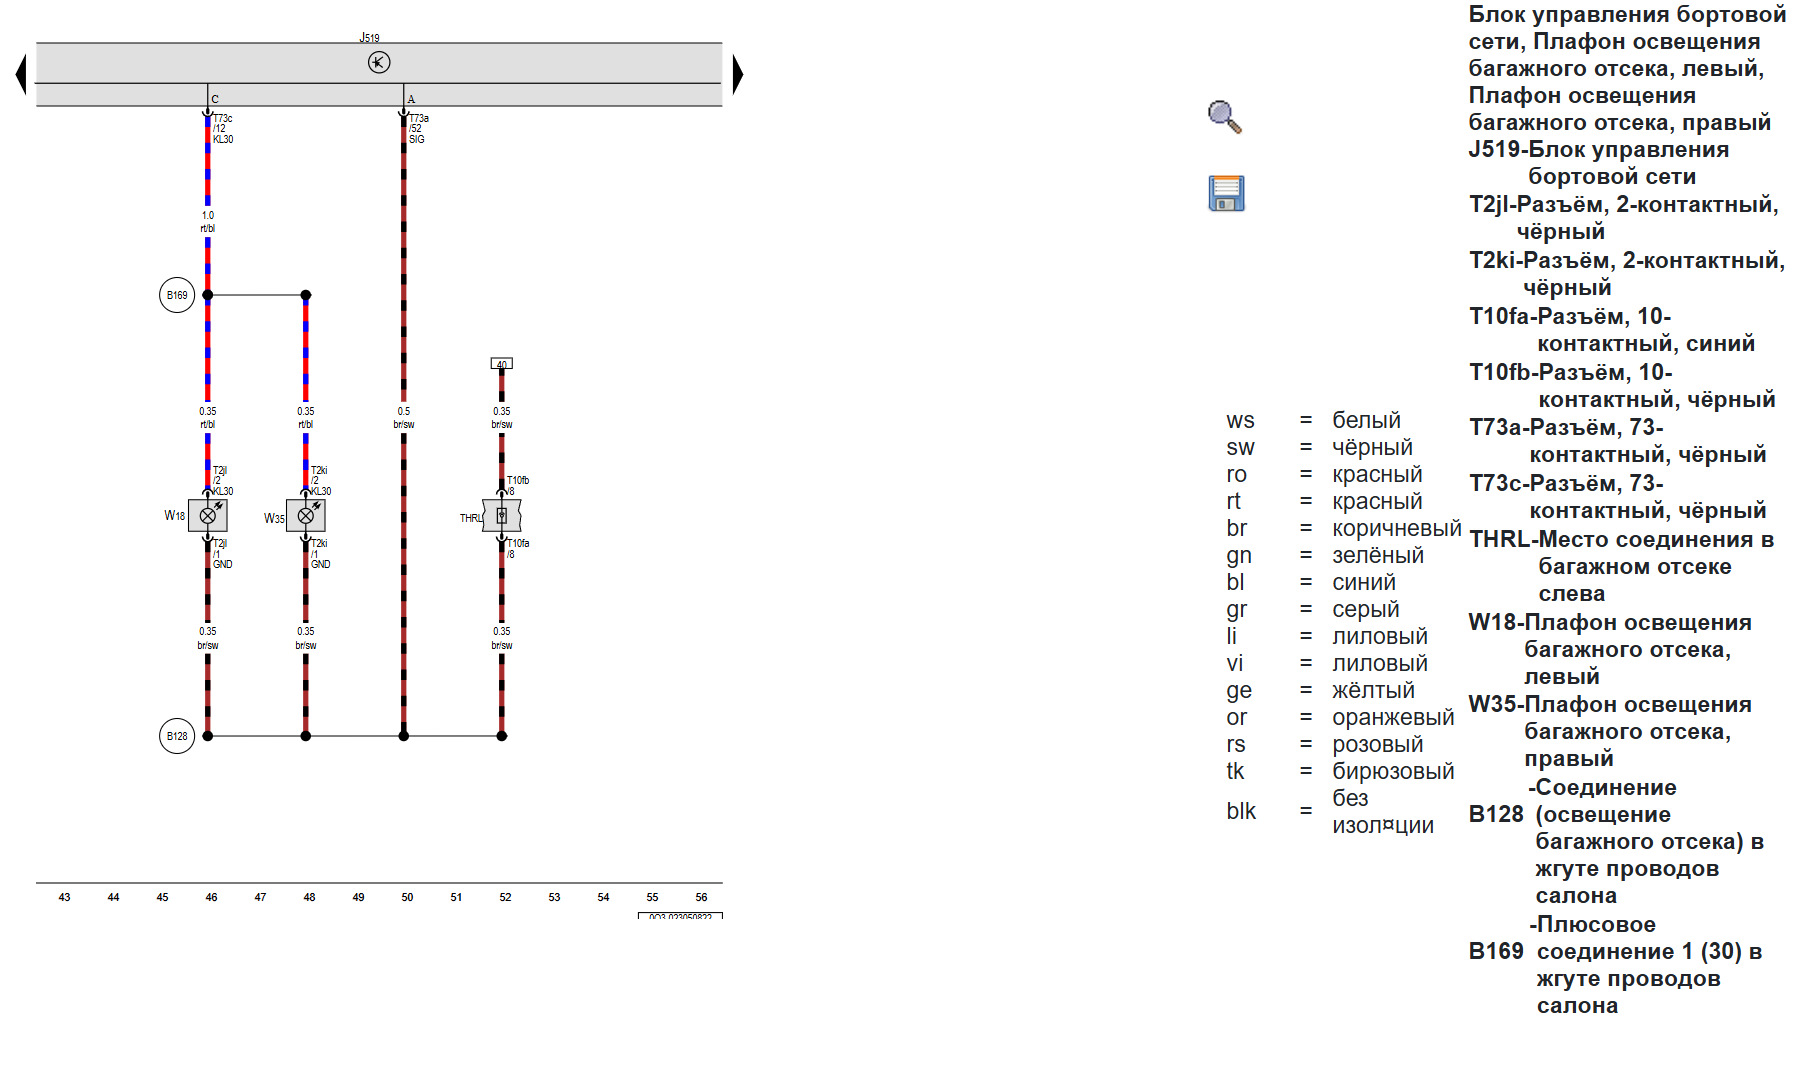The height and width of the screenshot is (1065, 1795).
Task: Click the floppy disk save icon
Action: [x=1226, y=193]
